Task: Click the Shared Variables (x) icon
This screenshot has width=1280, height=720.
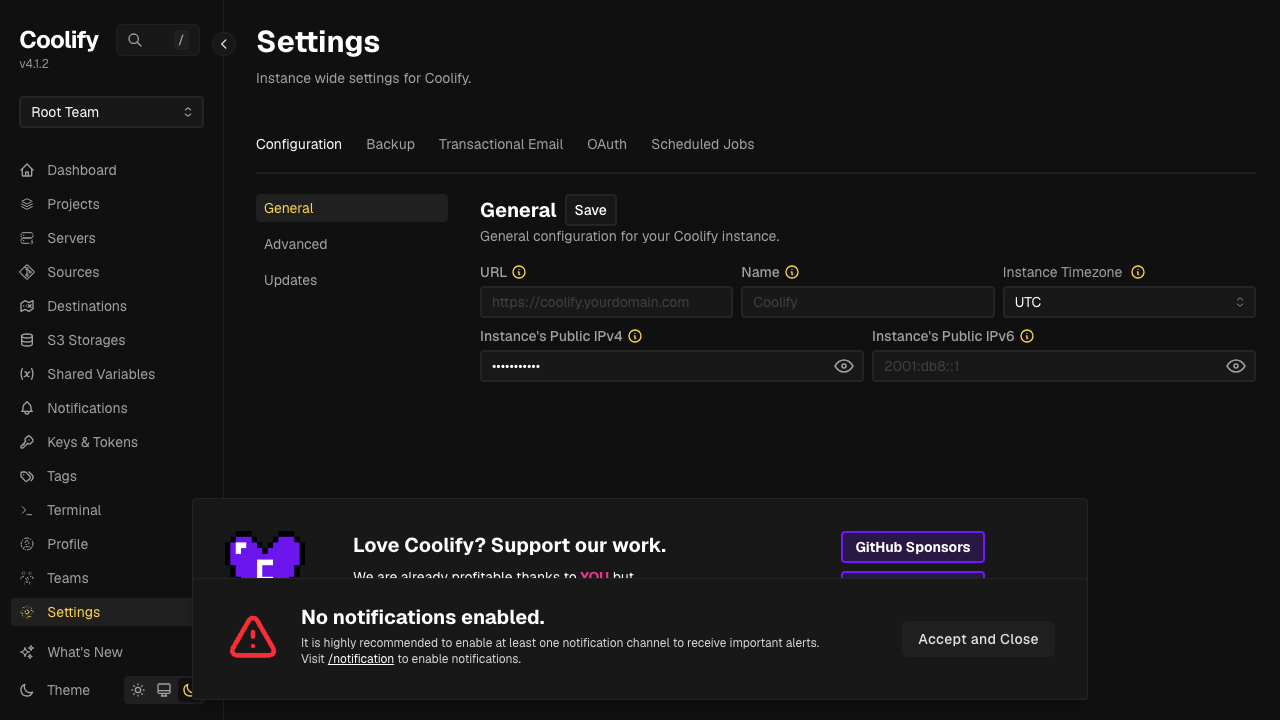Action: 27,374
